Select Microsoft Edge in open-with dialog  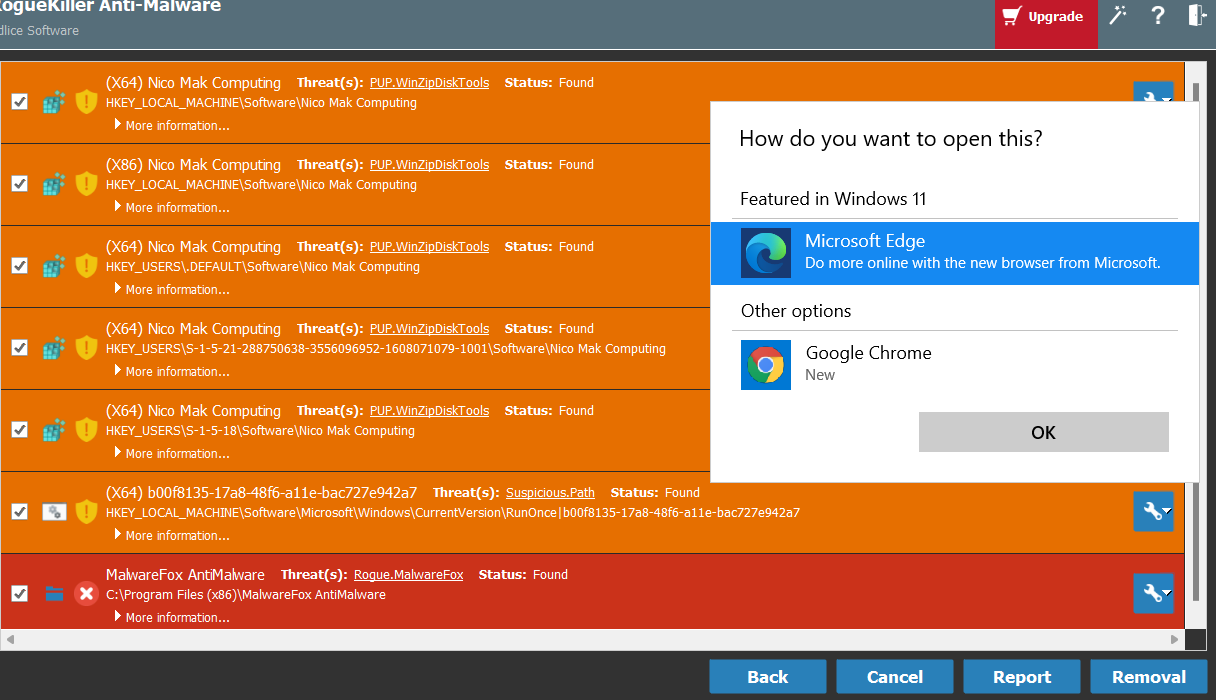(955, 252)
